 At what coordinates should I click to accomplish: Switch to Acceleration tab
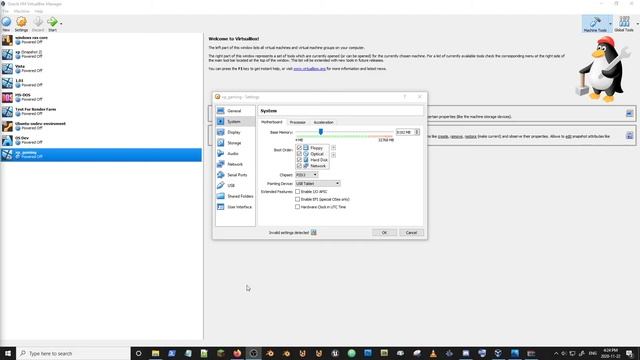tap(323, 122)
